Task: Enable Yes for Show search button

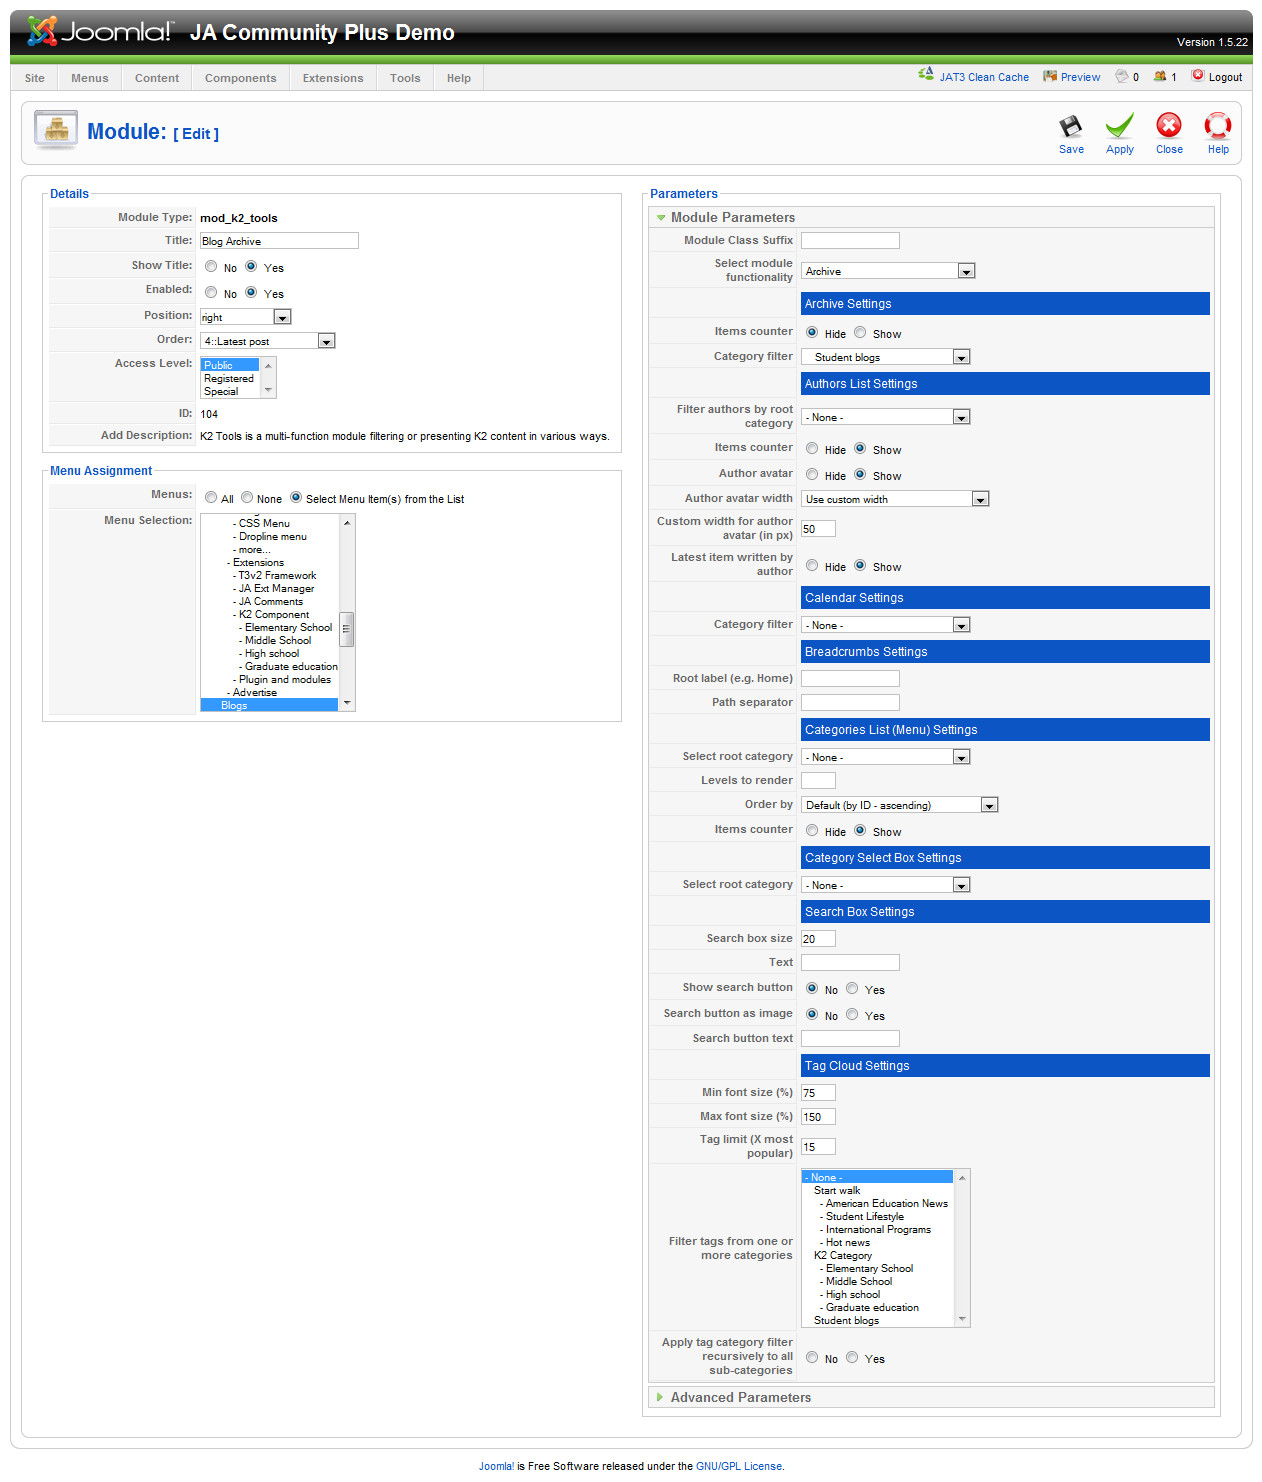Action: [x=852, y=989]
